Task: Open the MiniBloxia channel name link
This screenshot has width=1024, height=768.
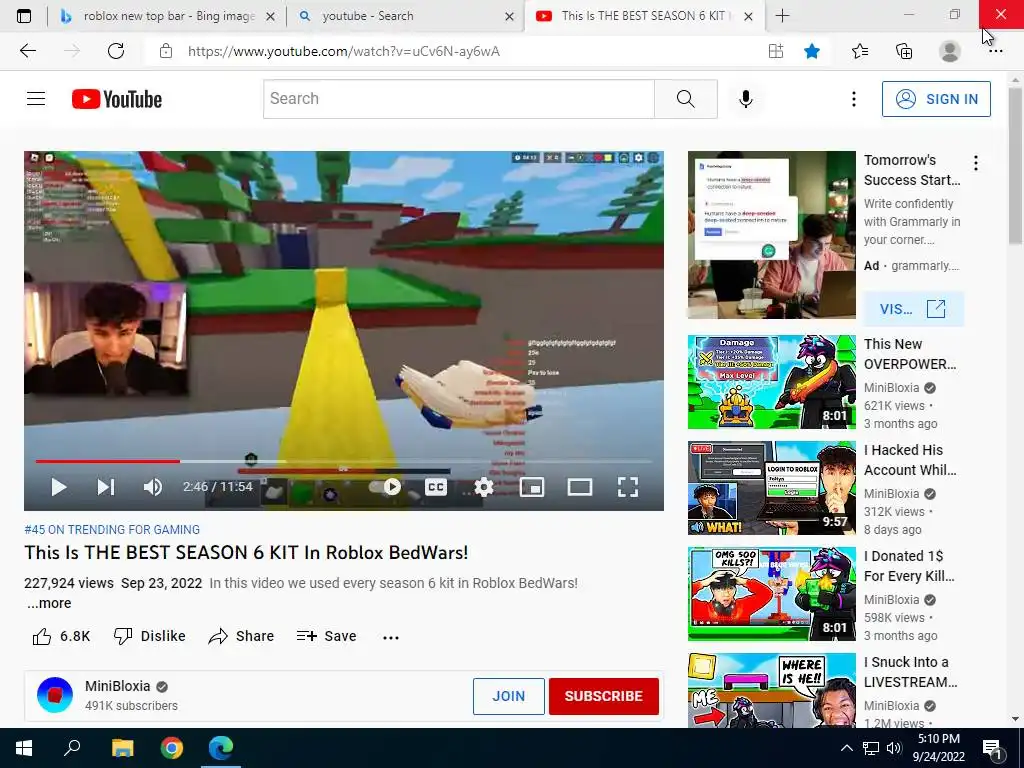Action: pyautogui.click(x=118, y=686)
